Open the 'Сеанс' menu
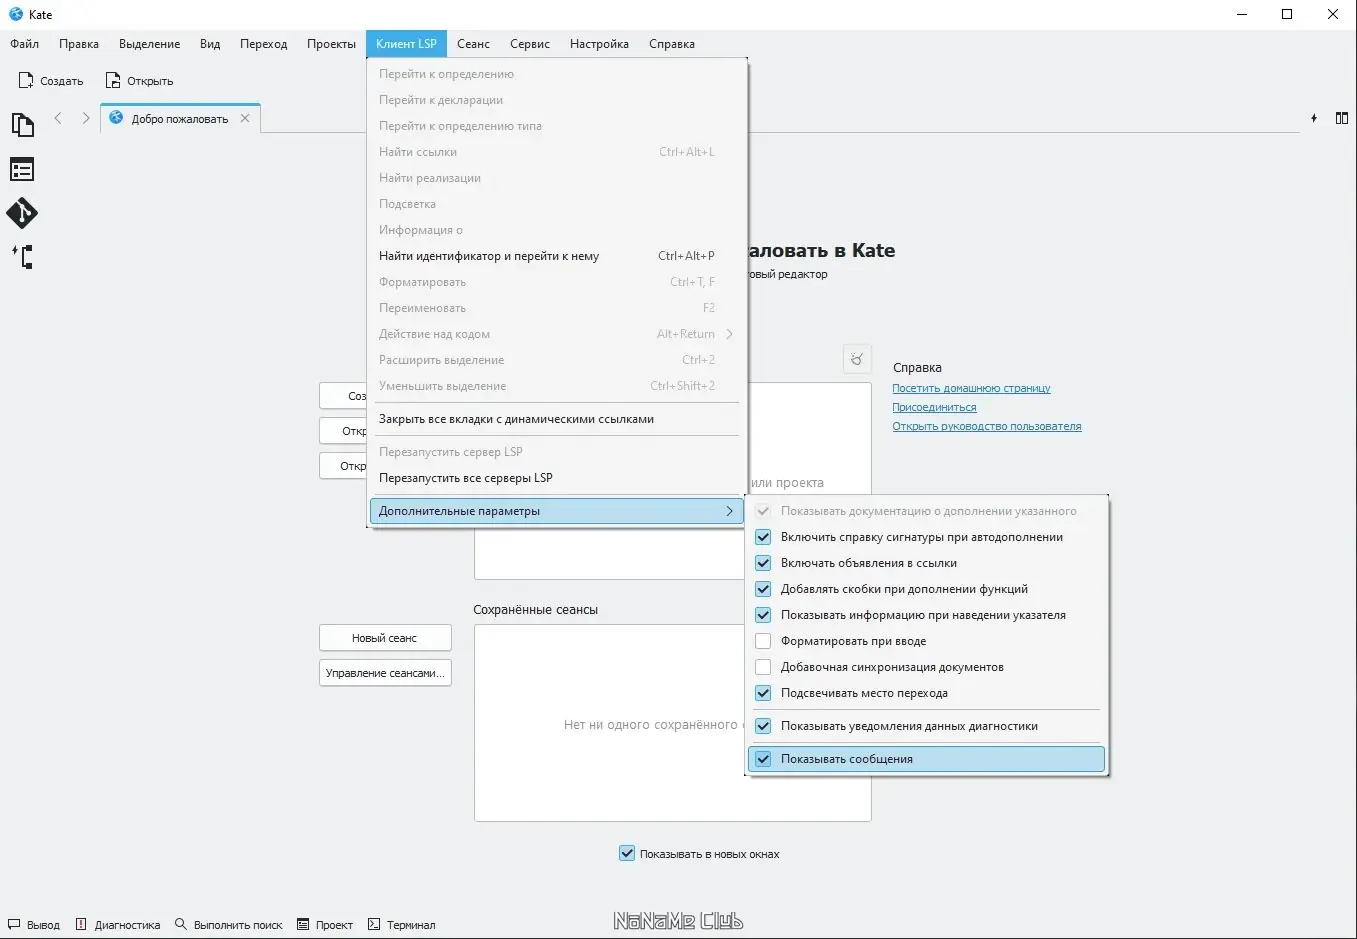 (x=474, y=44)
